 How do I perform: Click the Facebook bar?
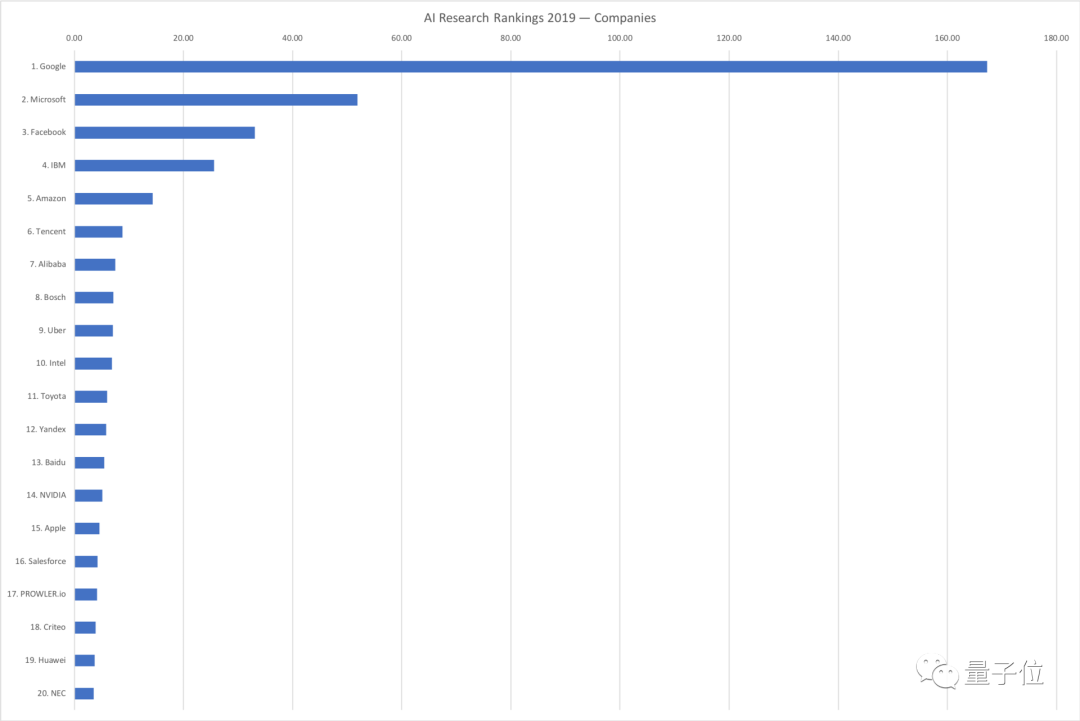coord(165,133)
